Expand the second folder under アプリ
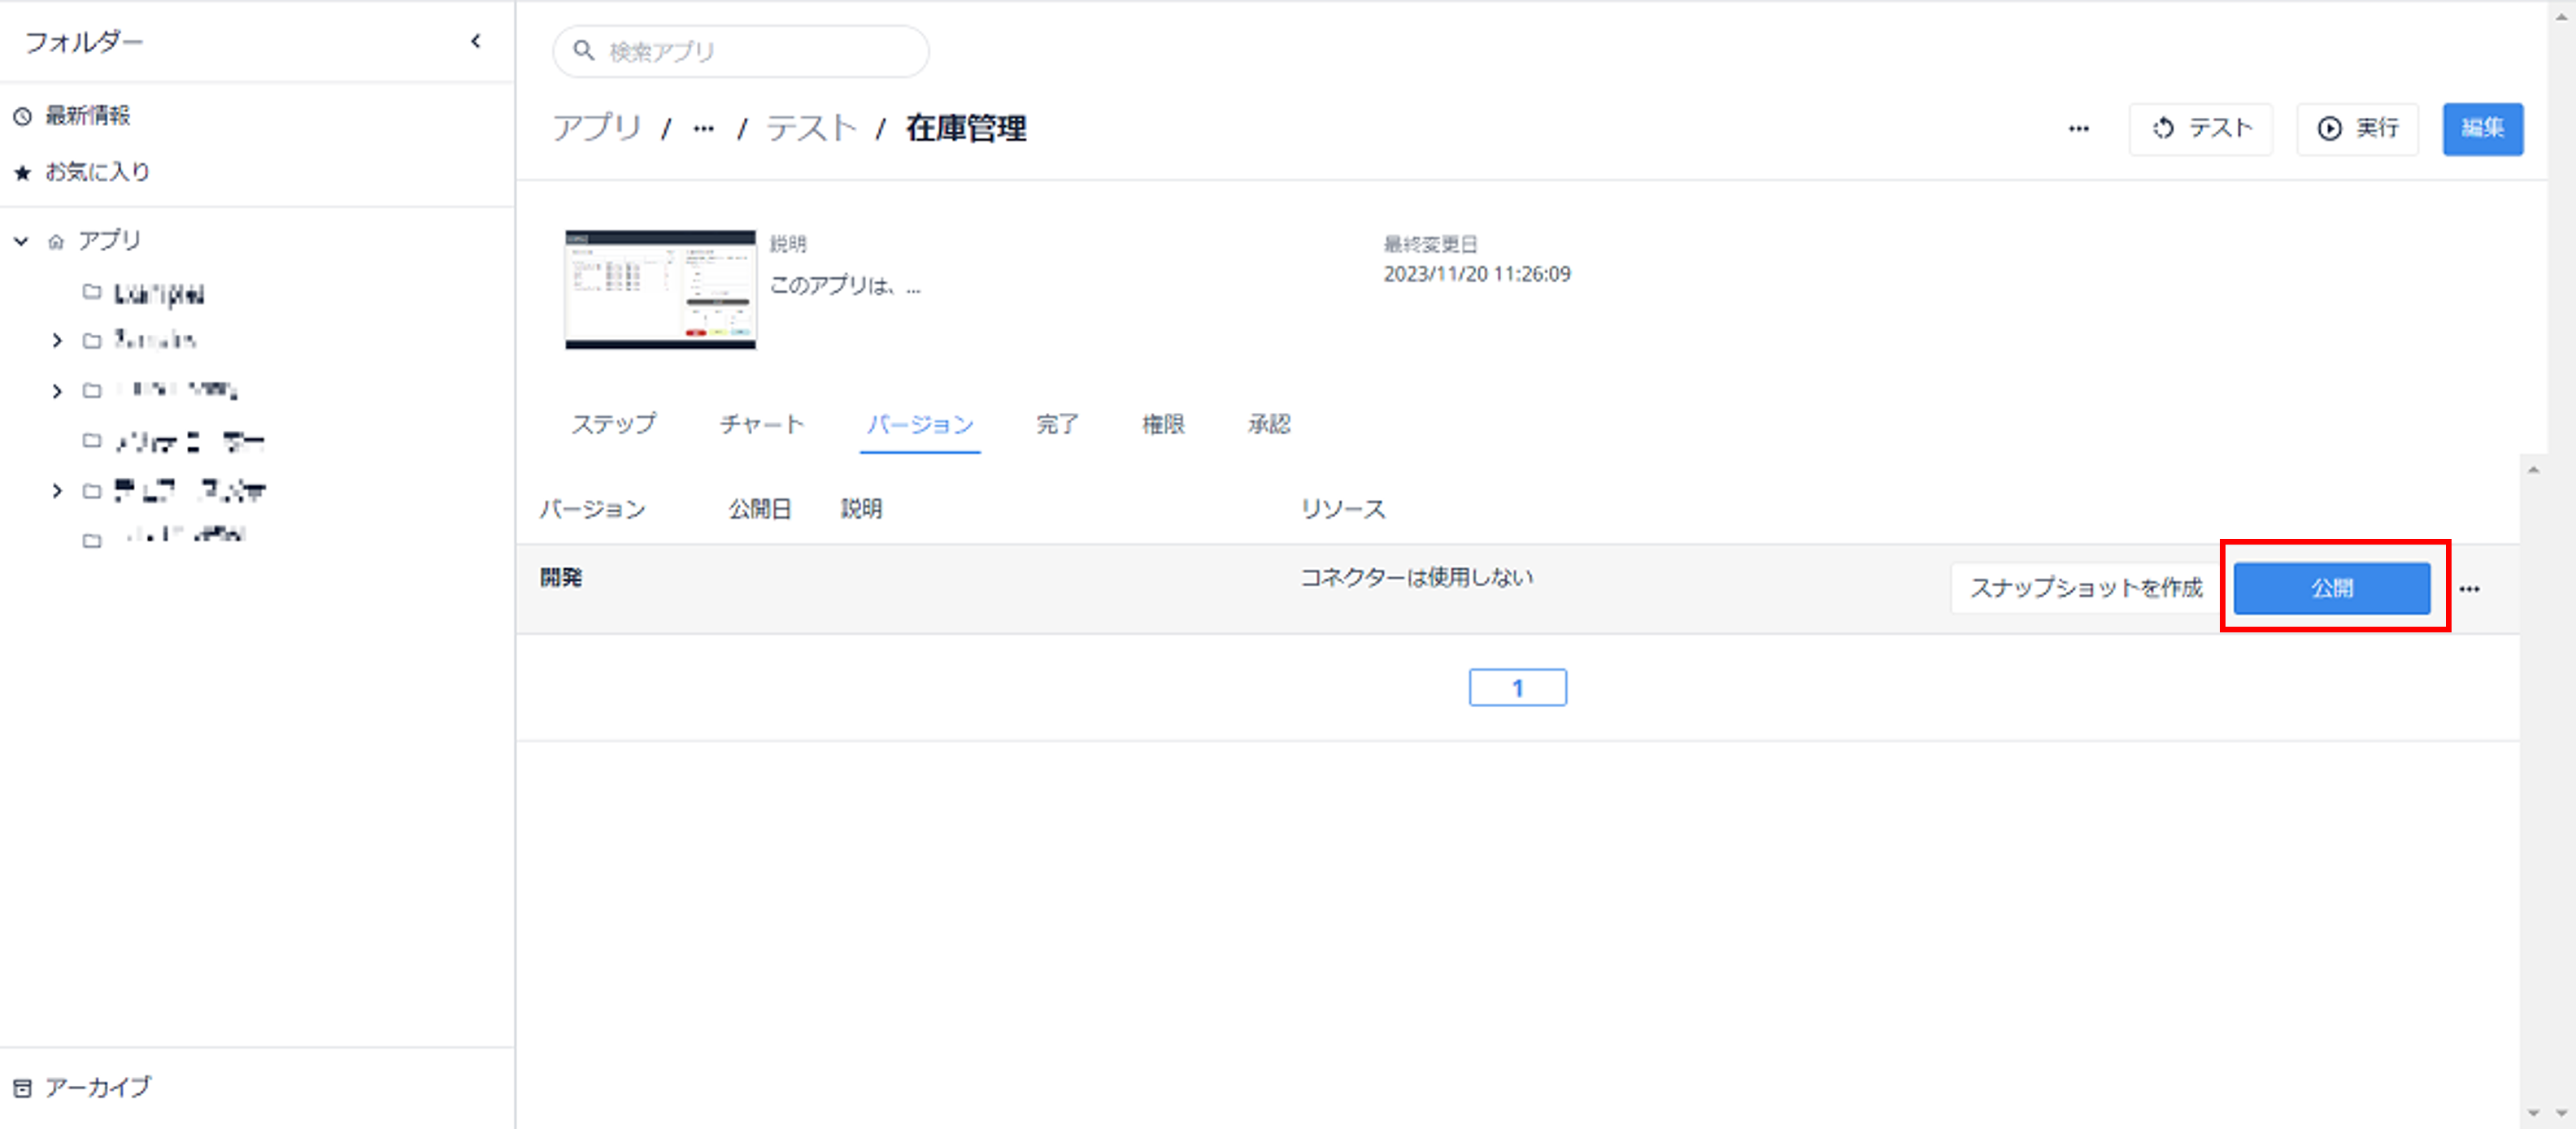 coord(57,341)
